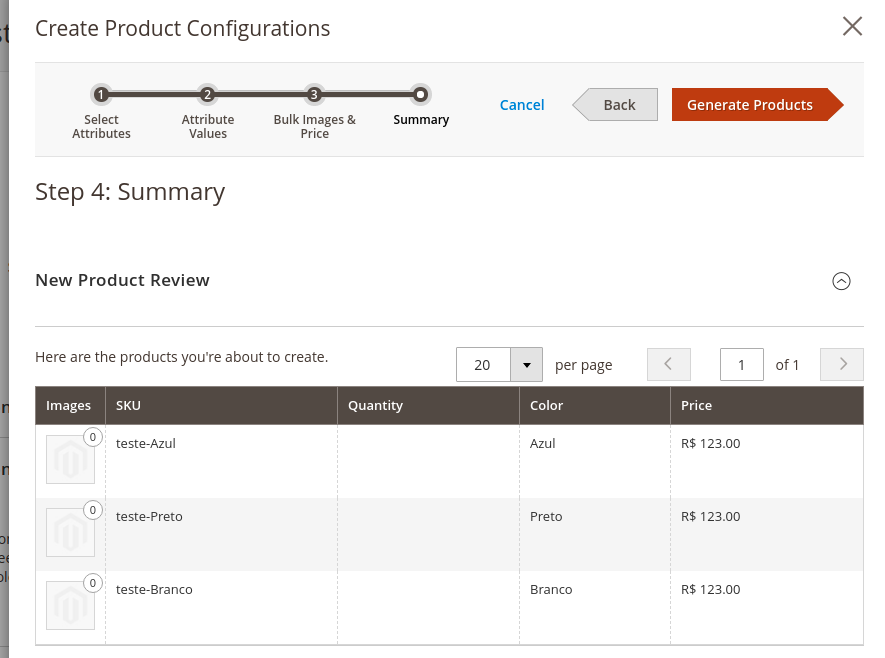Click image count badge for teste-Azul
Viewport: 885px width, 658px height.
point(93,437)
